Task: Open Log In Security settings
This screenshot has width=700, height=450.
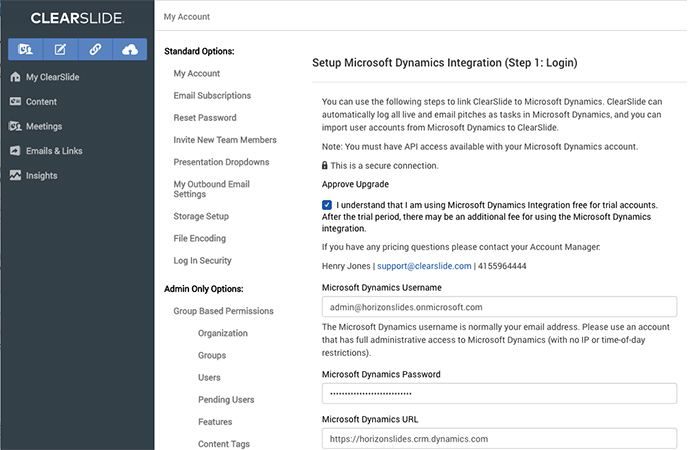Action: pyautogui.click(x=203, y=260)
